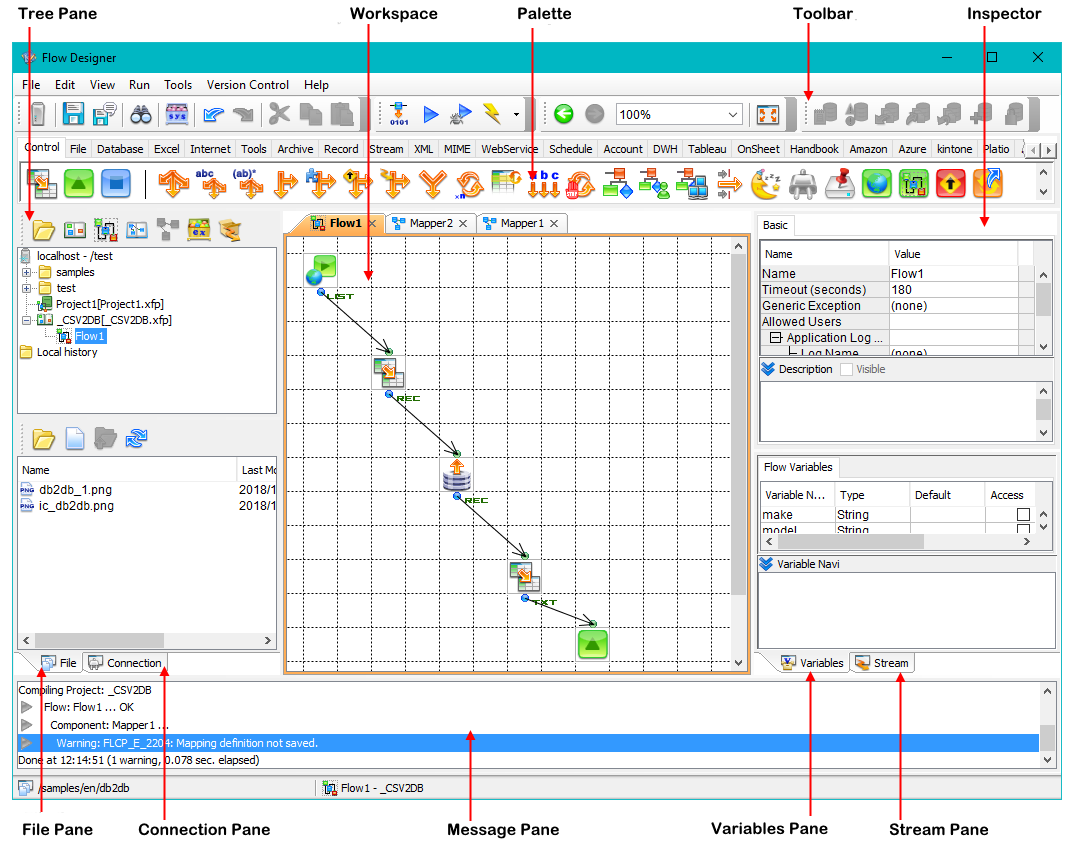The height and width of the screenshot is (845, 1066).
Task: Switch to the Mapper2 tab
Action: tap(429, 223)
